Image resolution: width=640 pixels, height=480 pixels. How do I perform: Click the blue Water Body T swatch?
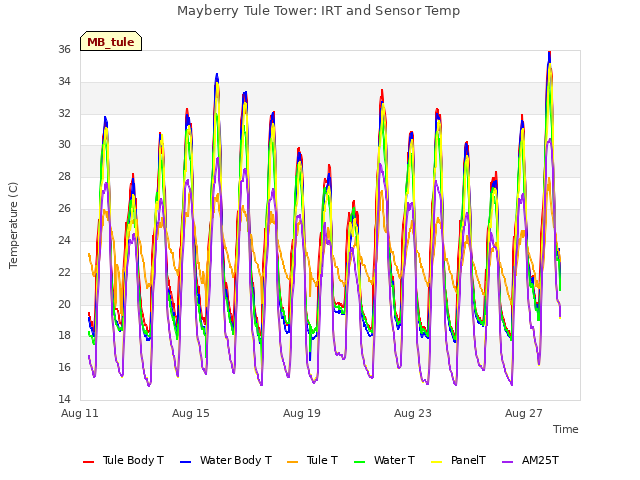click(x=185, y=462)
